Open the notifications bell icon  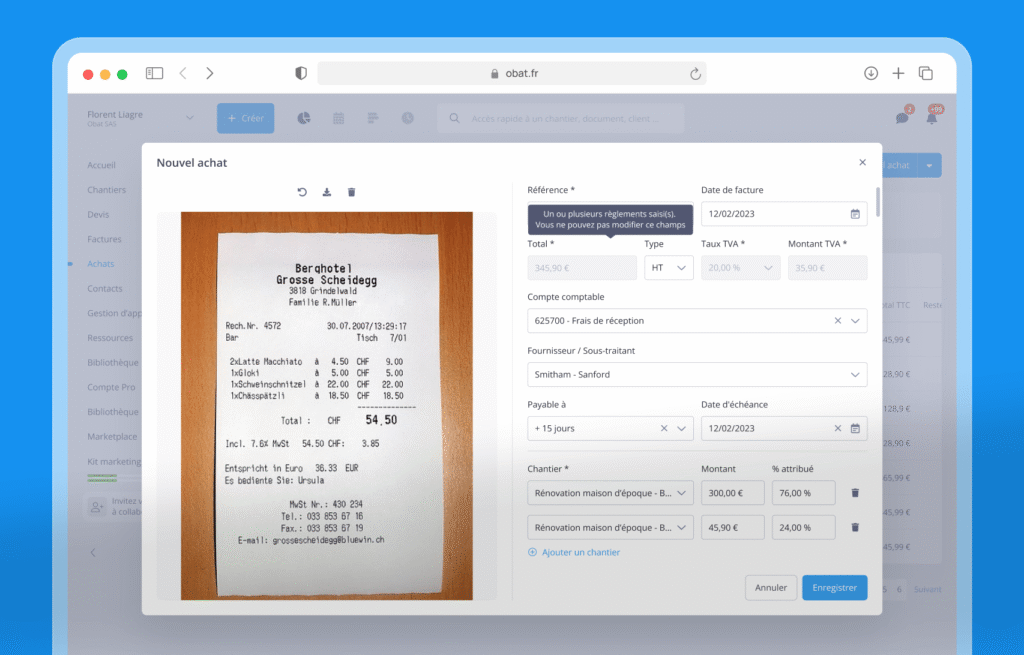coord(932,118)
